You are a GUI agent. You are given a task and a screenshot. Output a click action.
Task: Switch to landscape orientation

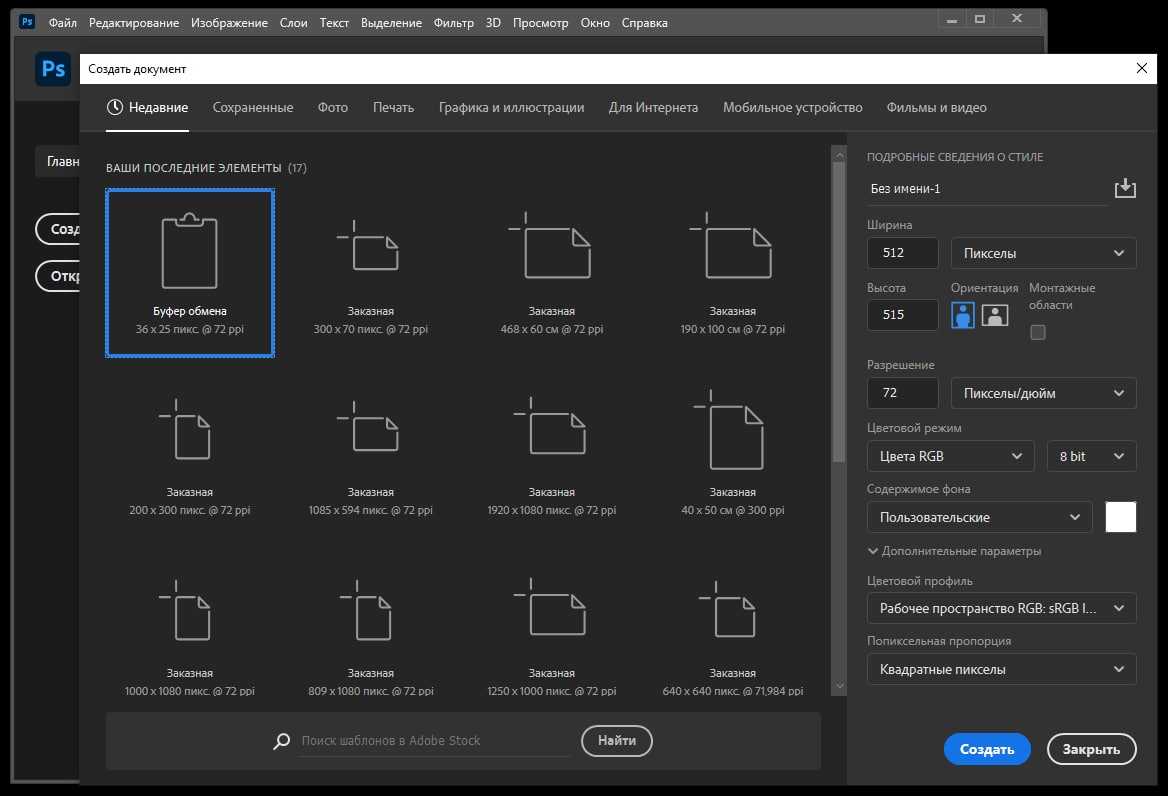(x=994, y=315)
